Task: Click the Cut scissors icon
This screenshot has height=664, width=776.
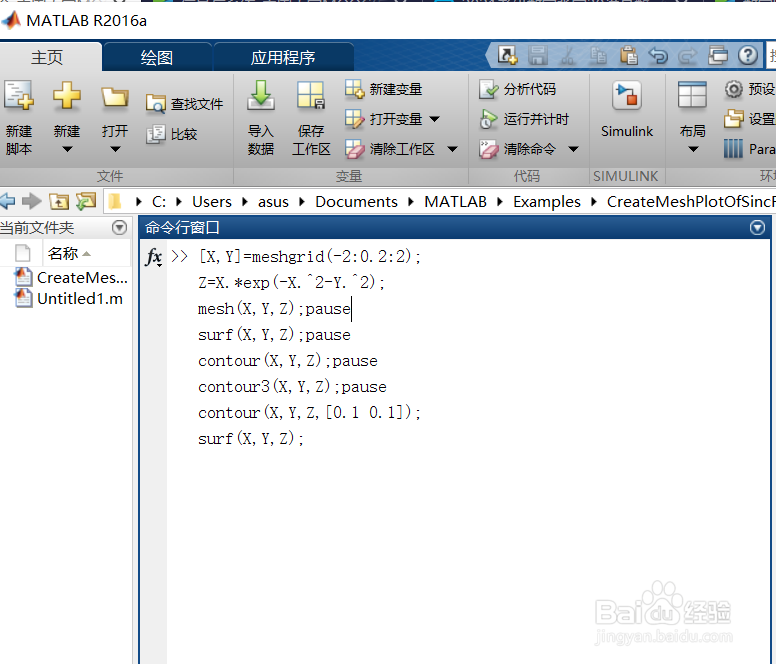Action: pos(568,55)
